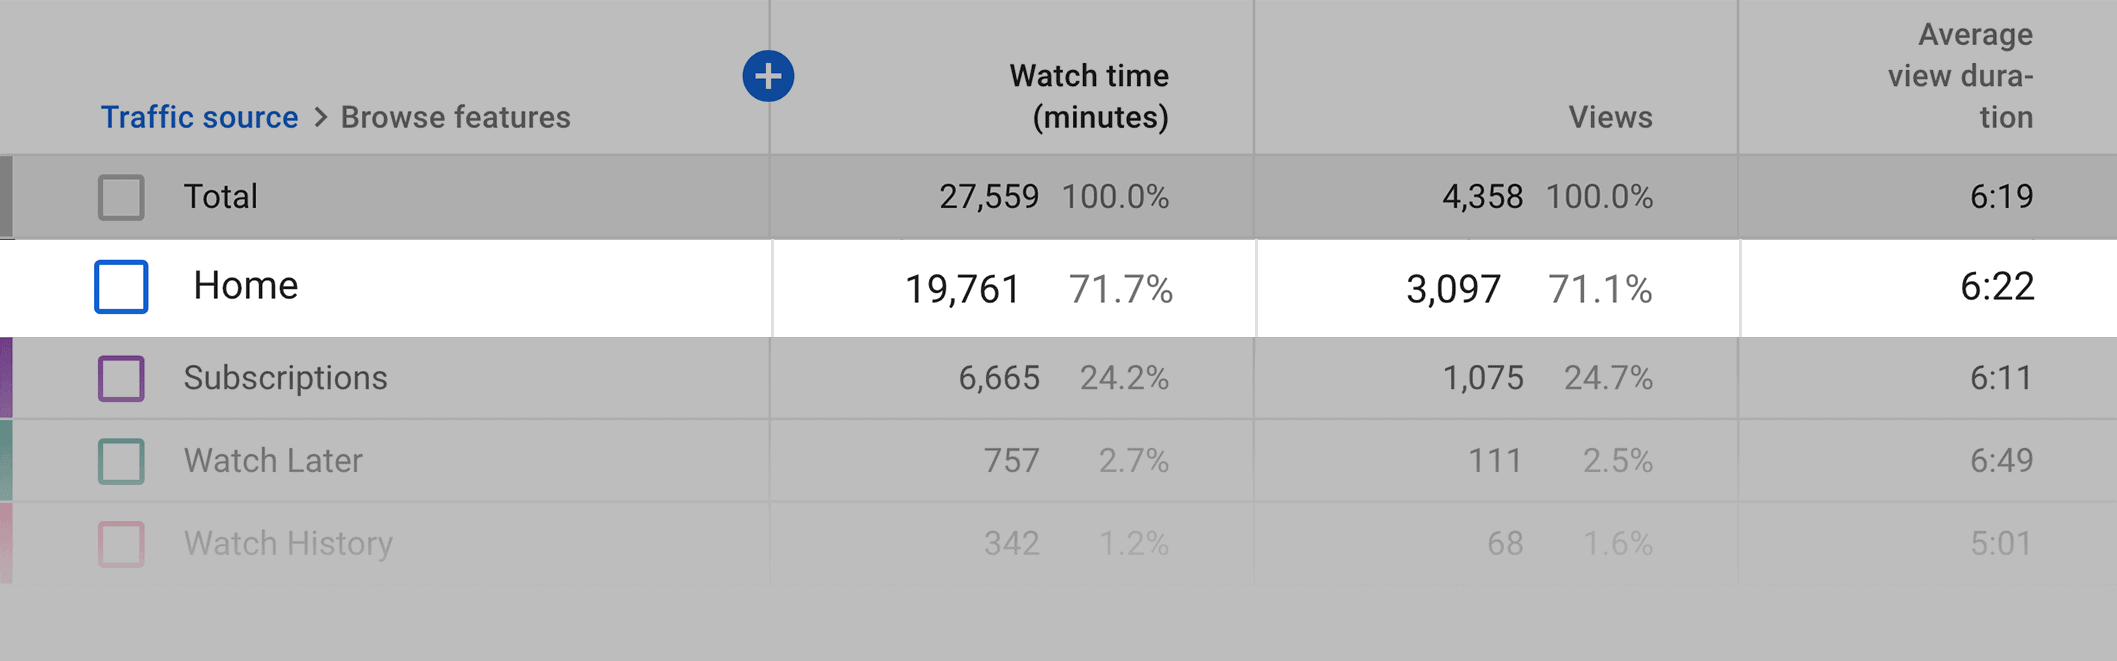
Task: Open the Watch Later row label
Action: tap(273, 461)
